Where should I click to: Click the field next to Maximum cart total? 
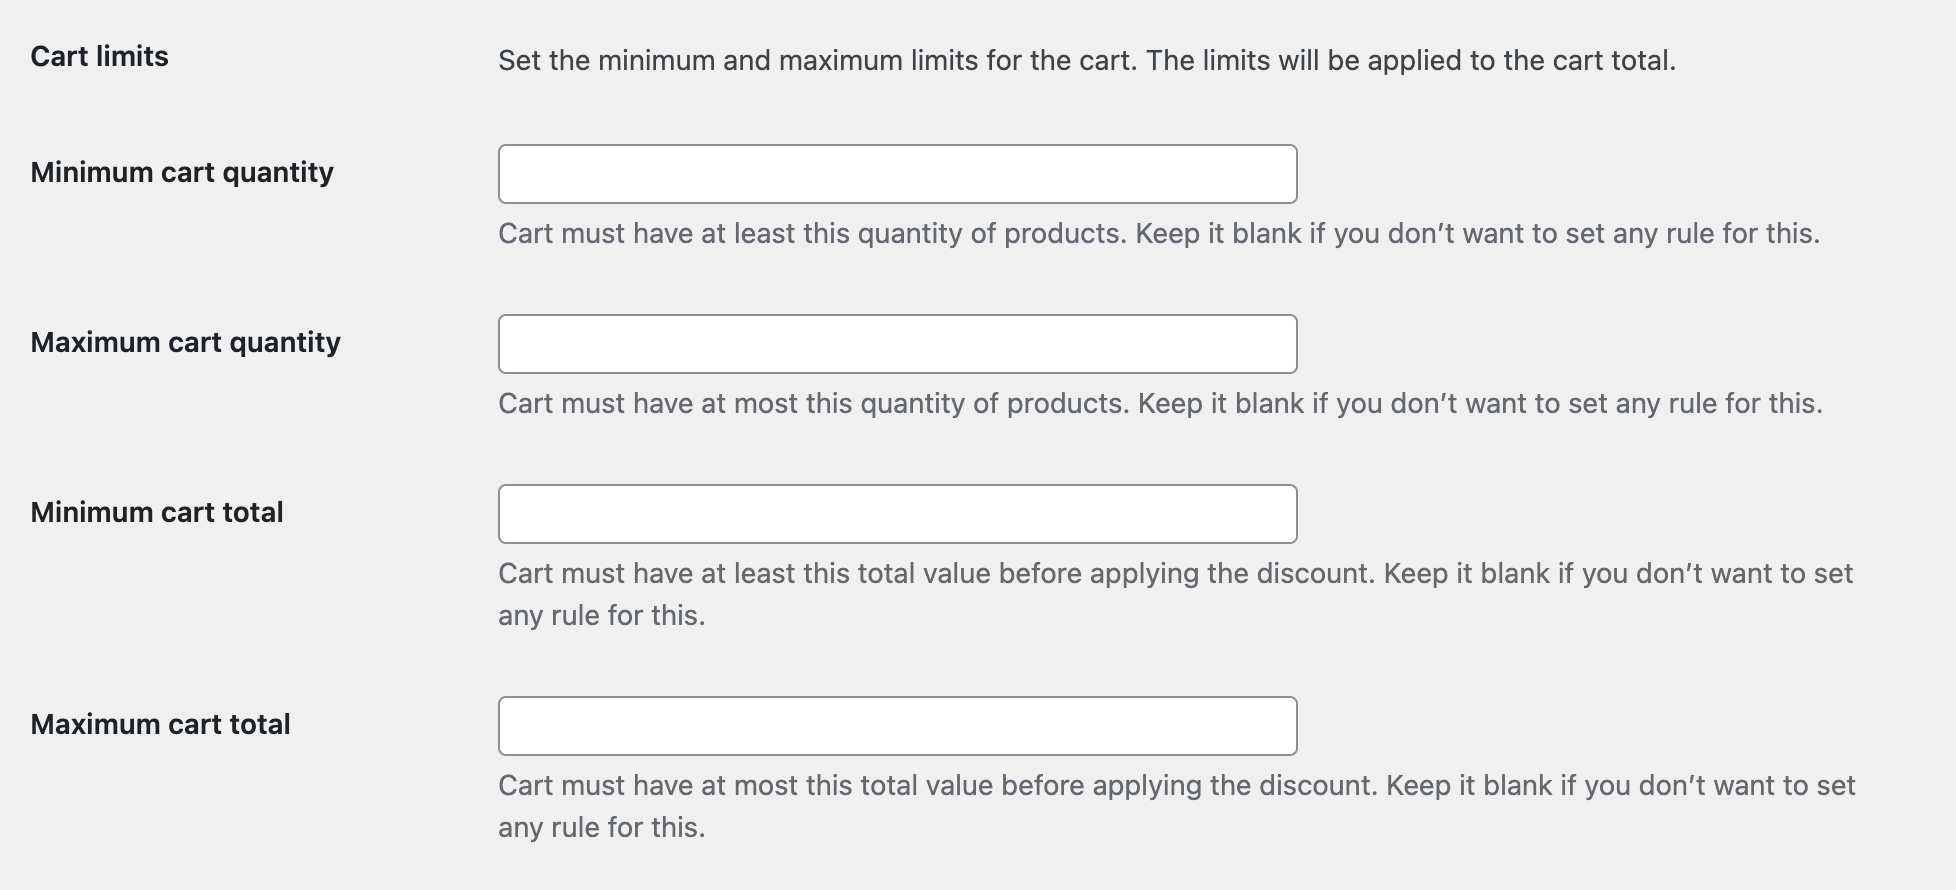click(x=897, y=725)
